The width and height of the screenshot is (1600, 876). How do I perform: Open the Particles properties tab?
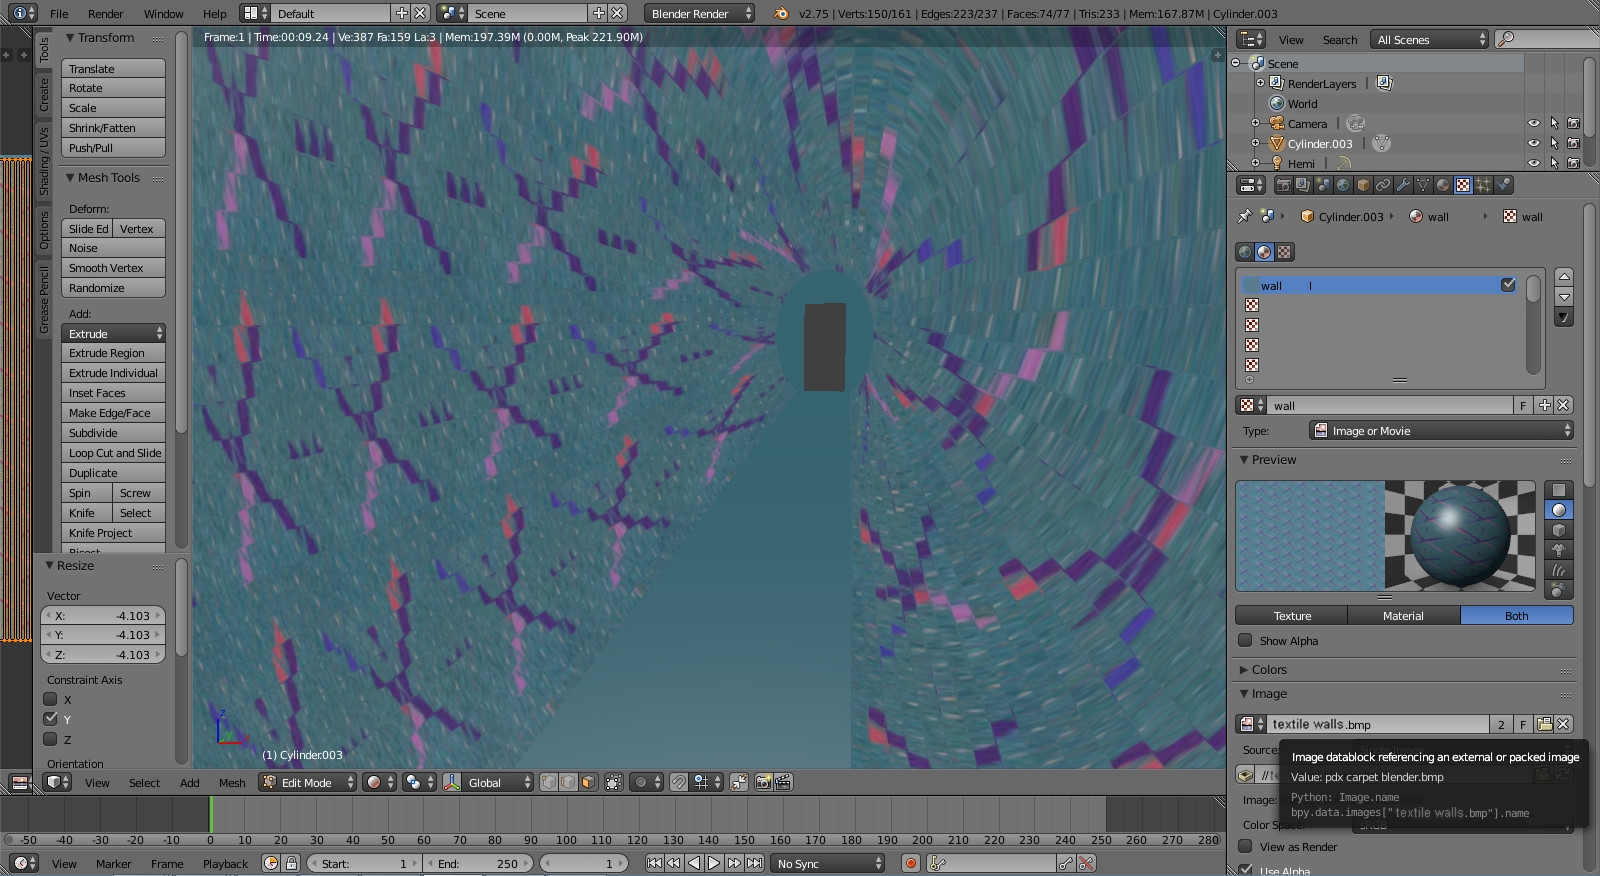pyautogui.click(x=1483, y=185)
